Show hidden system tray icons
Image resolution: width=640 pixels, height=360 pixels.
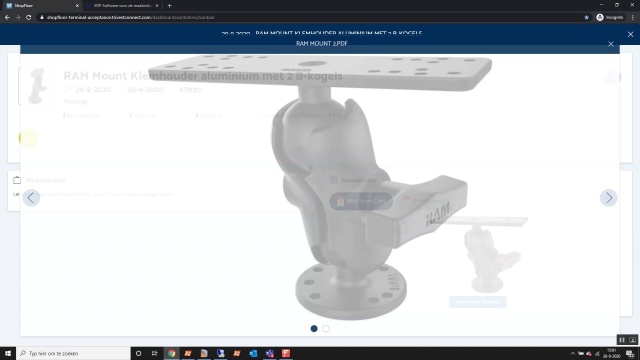tap(572, 353)
